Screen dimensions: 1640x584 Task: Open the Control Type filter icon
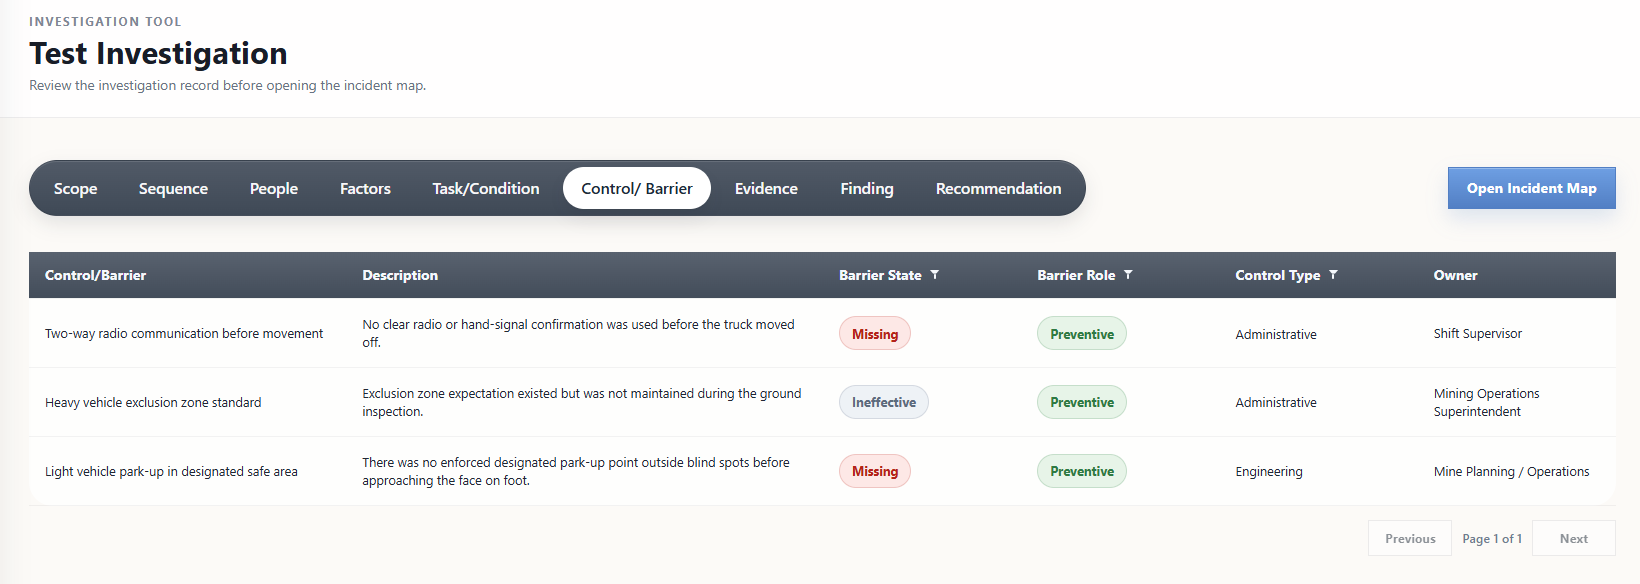[1333, 275]
